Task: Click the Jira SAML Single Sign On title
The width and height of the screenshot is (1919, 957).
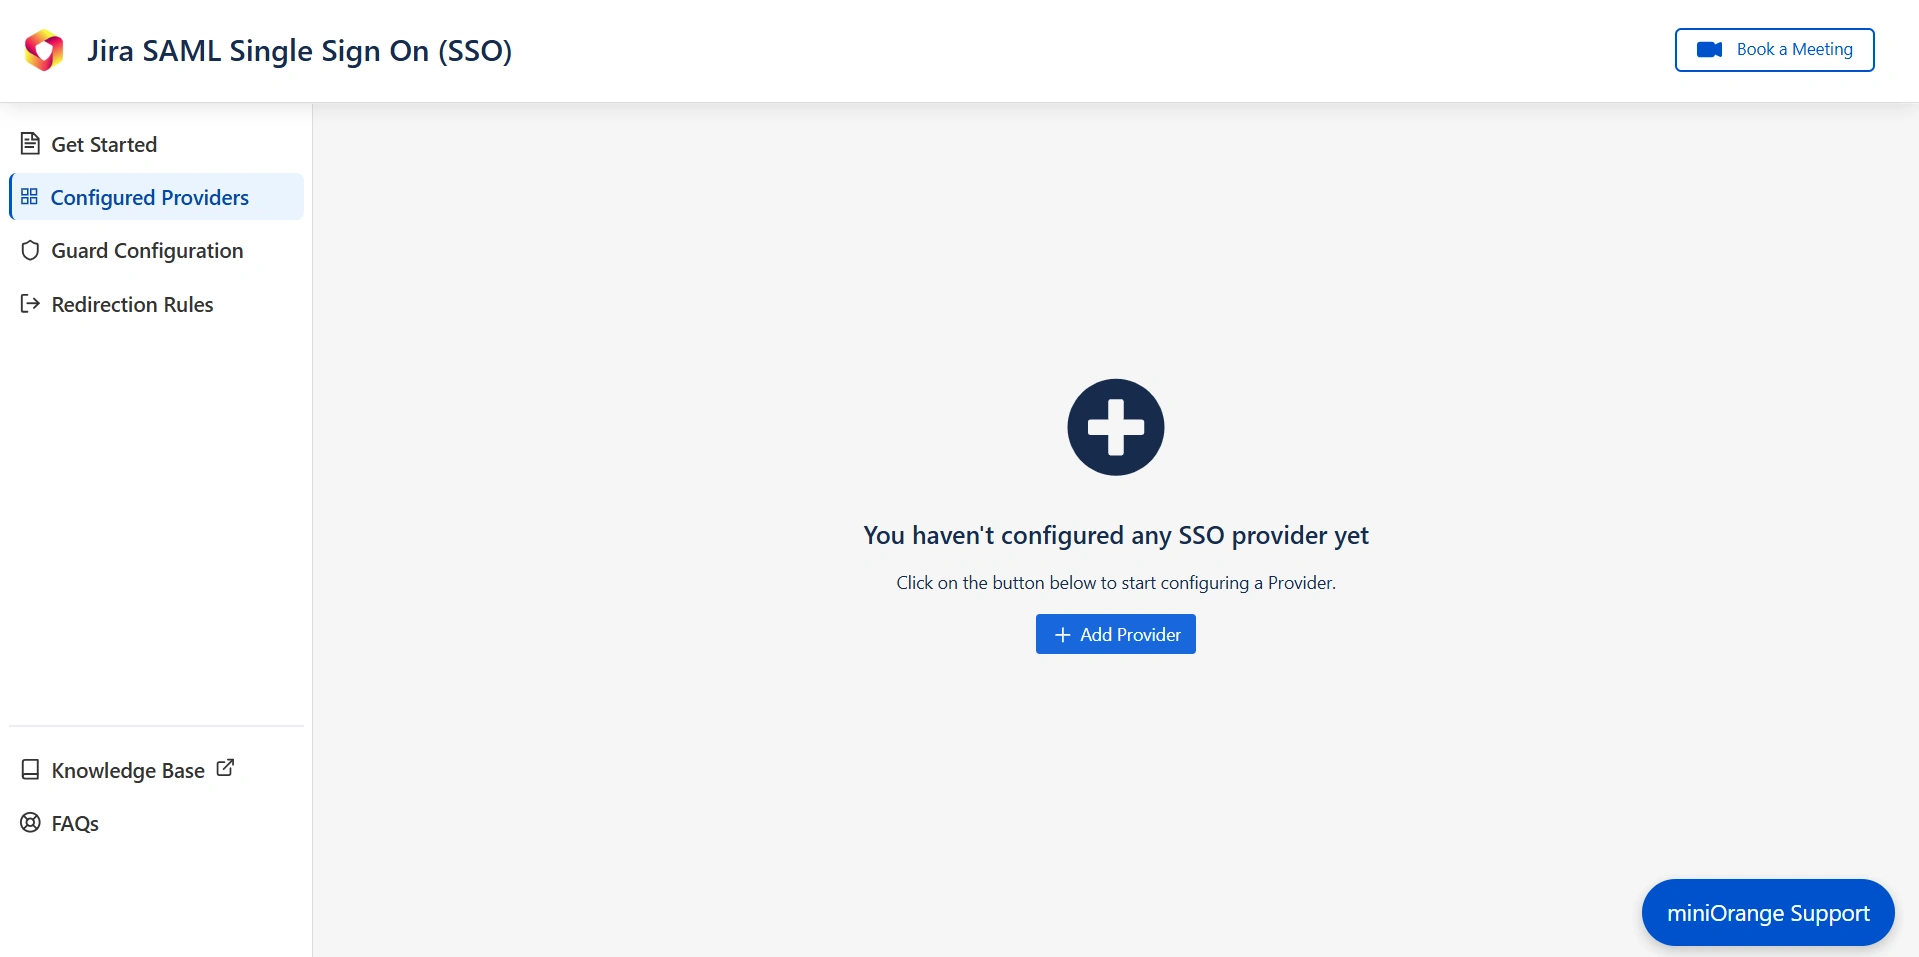Action: click(299, 51)
